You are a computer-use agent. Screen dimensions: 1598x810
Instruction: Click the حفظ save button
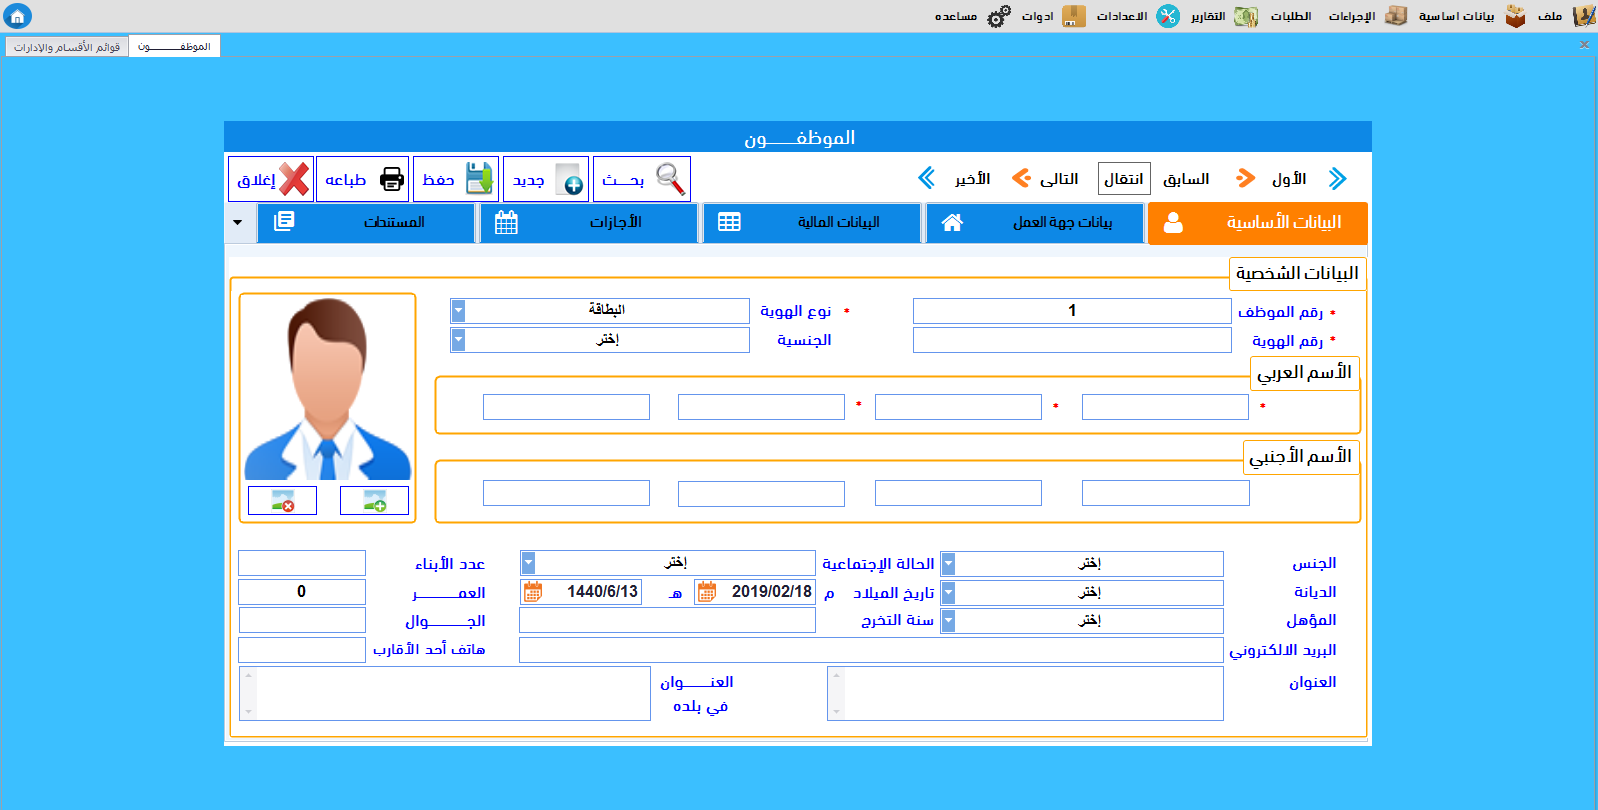coord(456,179)
